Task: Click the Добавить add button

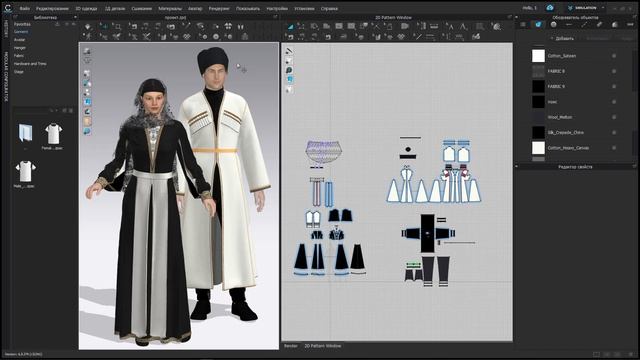Action: (563, 38)
